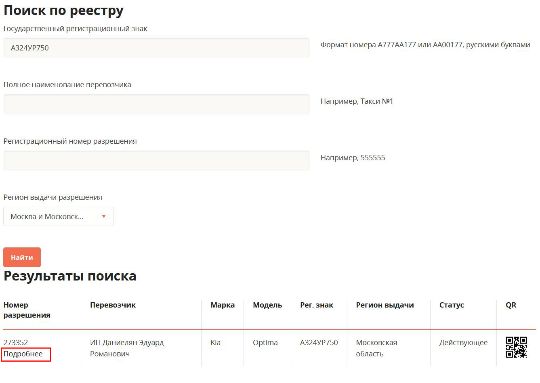The image size is (540, 383).
Task: Click the number format hint text
Action: pyautogui.click(x=425, y=44)
